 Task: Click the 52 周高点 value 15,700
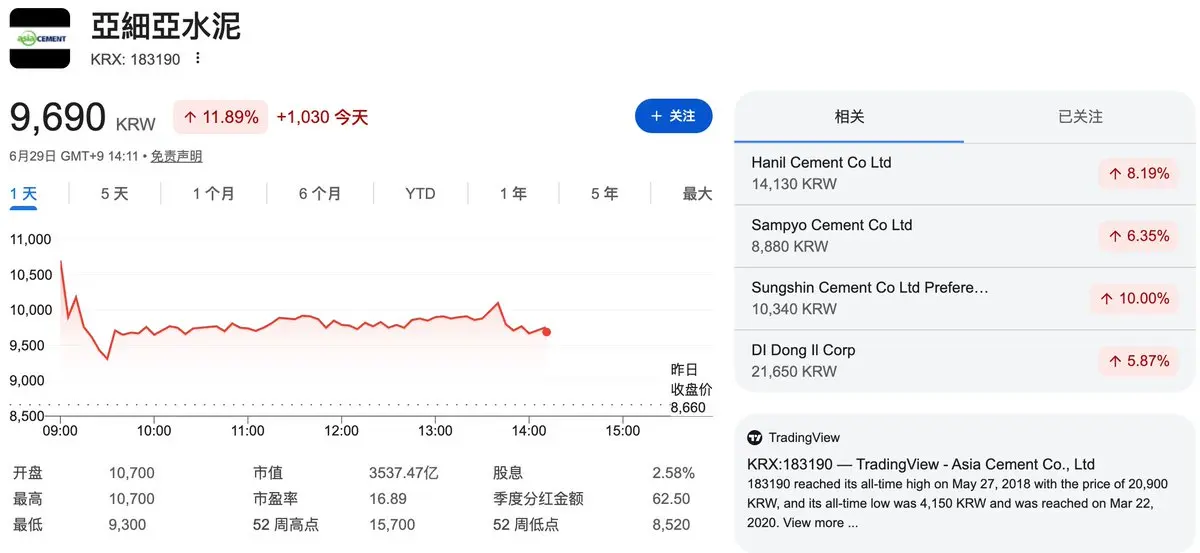coord(392,524)
